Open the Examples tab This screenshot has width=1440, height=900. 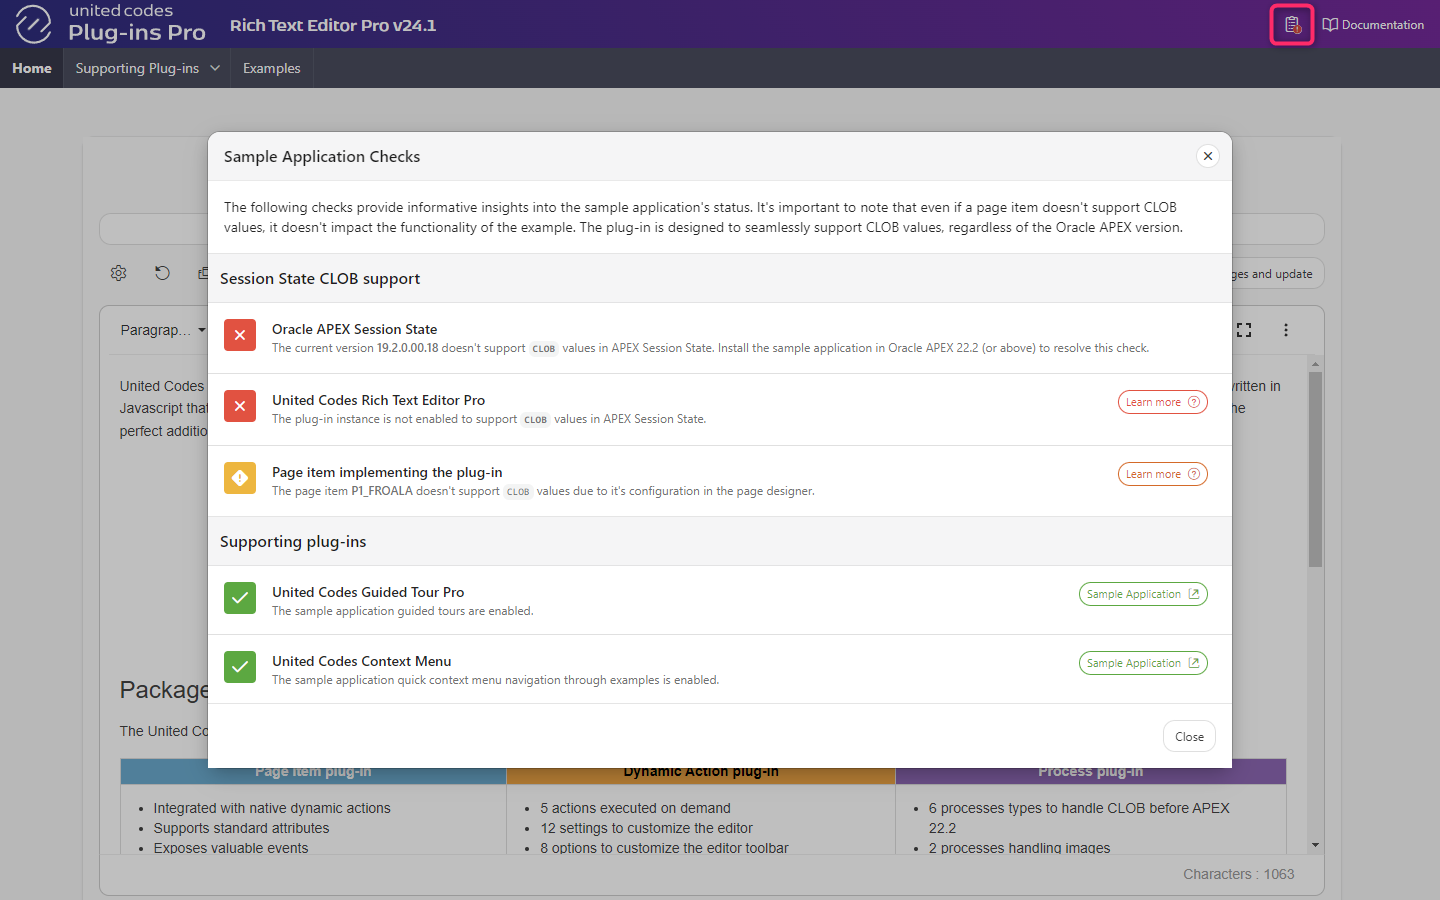pos(271,68)
